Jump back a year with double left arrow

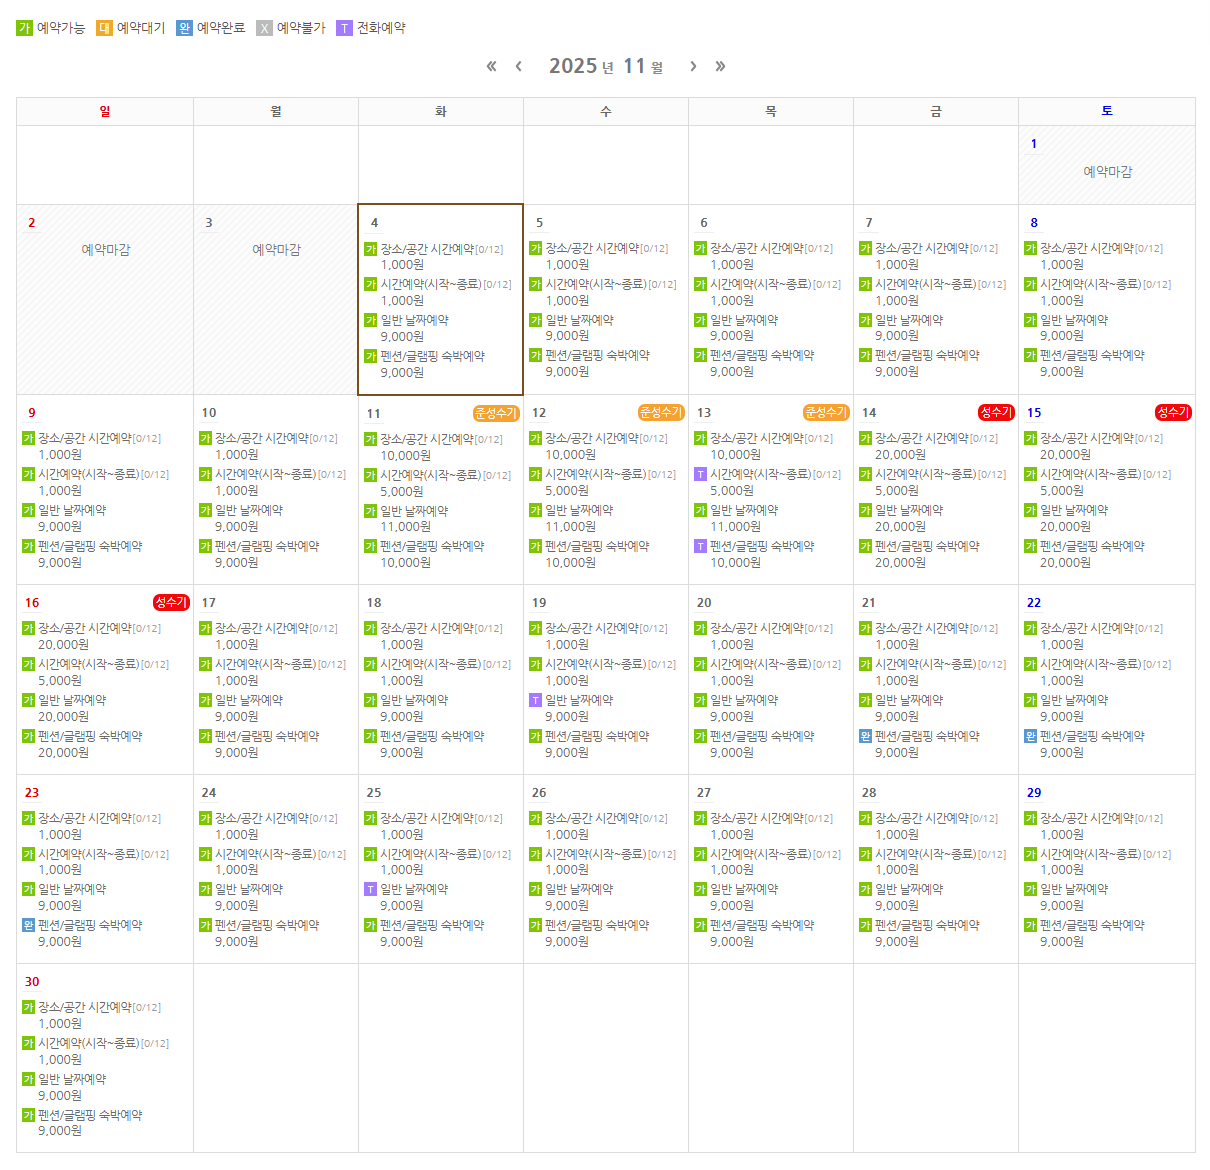(x=491, y=66)
